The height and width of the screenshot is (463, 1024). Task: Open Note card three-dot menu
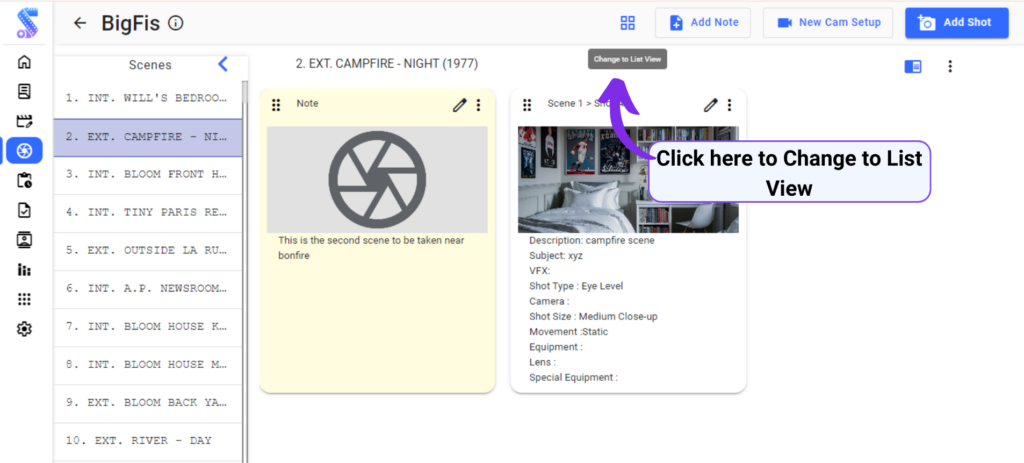pyautogui.click(x=479, y=104)
